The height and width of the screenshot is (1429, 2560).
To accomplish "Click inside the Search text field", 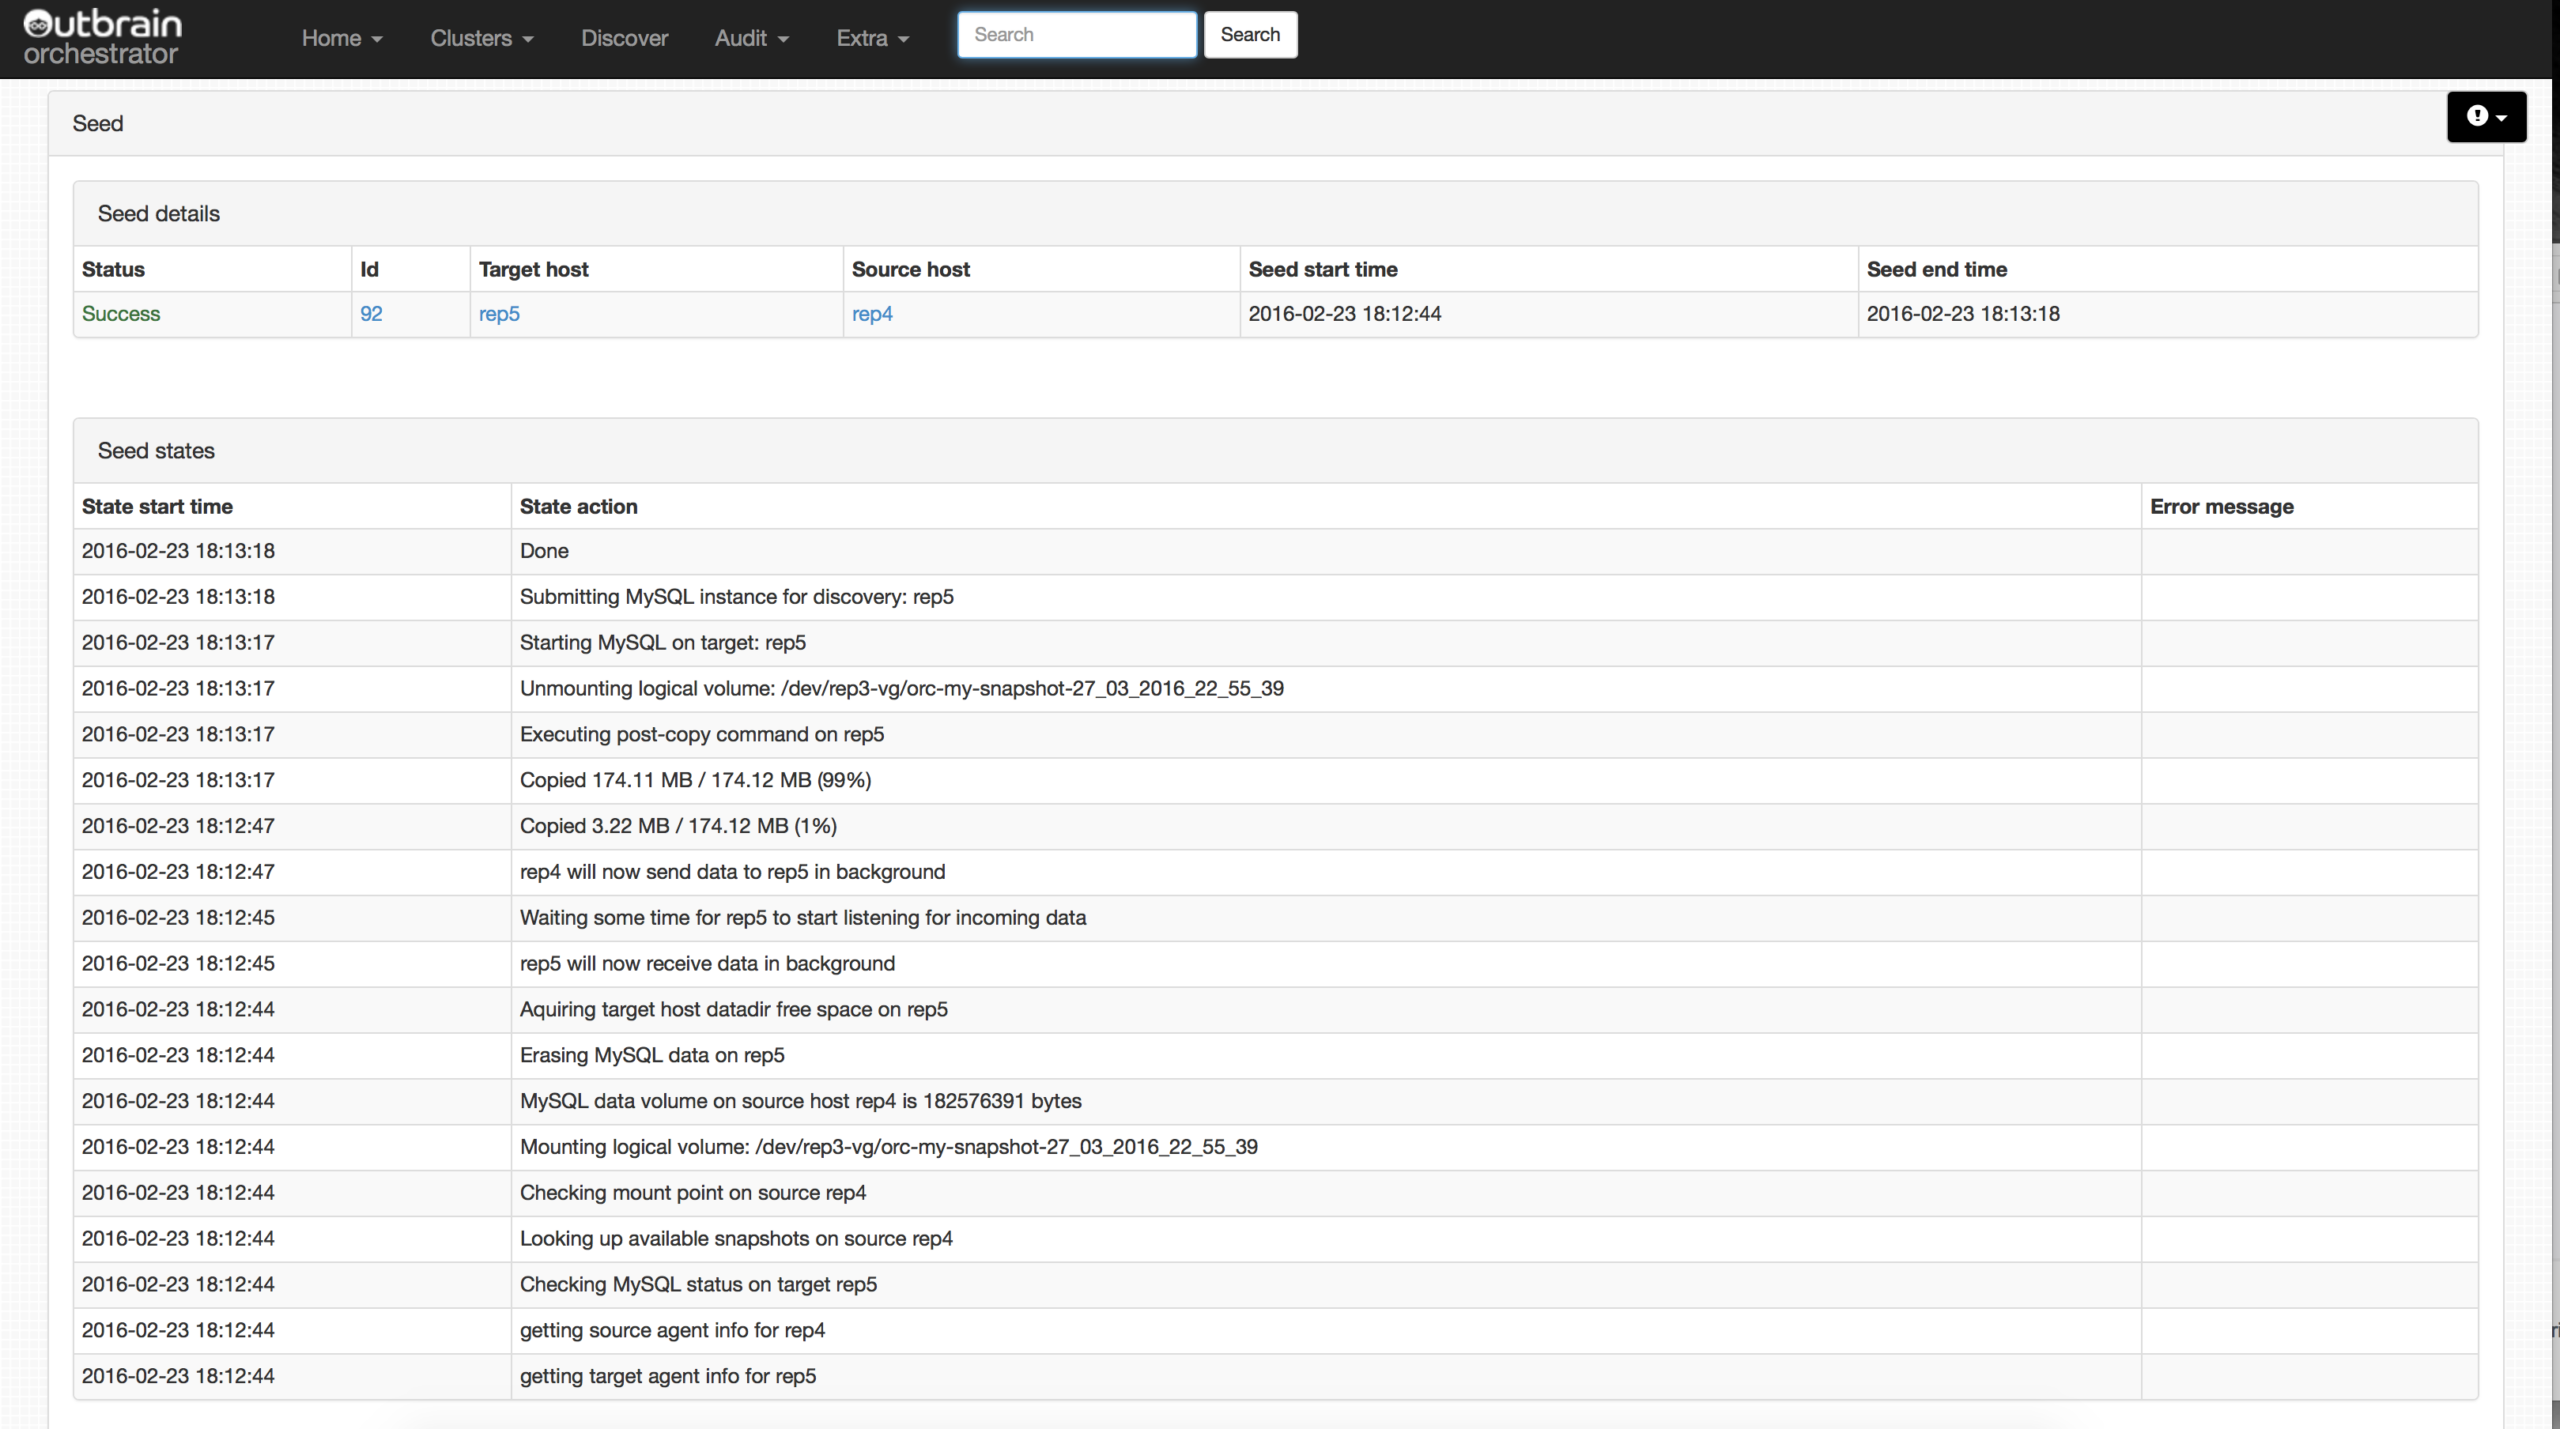I will pos(1076,35).
